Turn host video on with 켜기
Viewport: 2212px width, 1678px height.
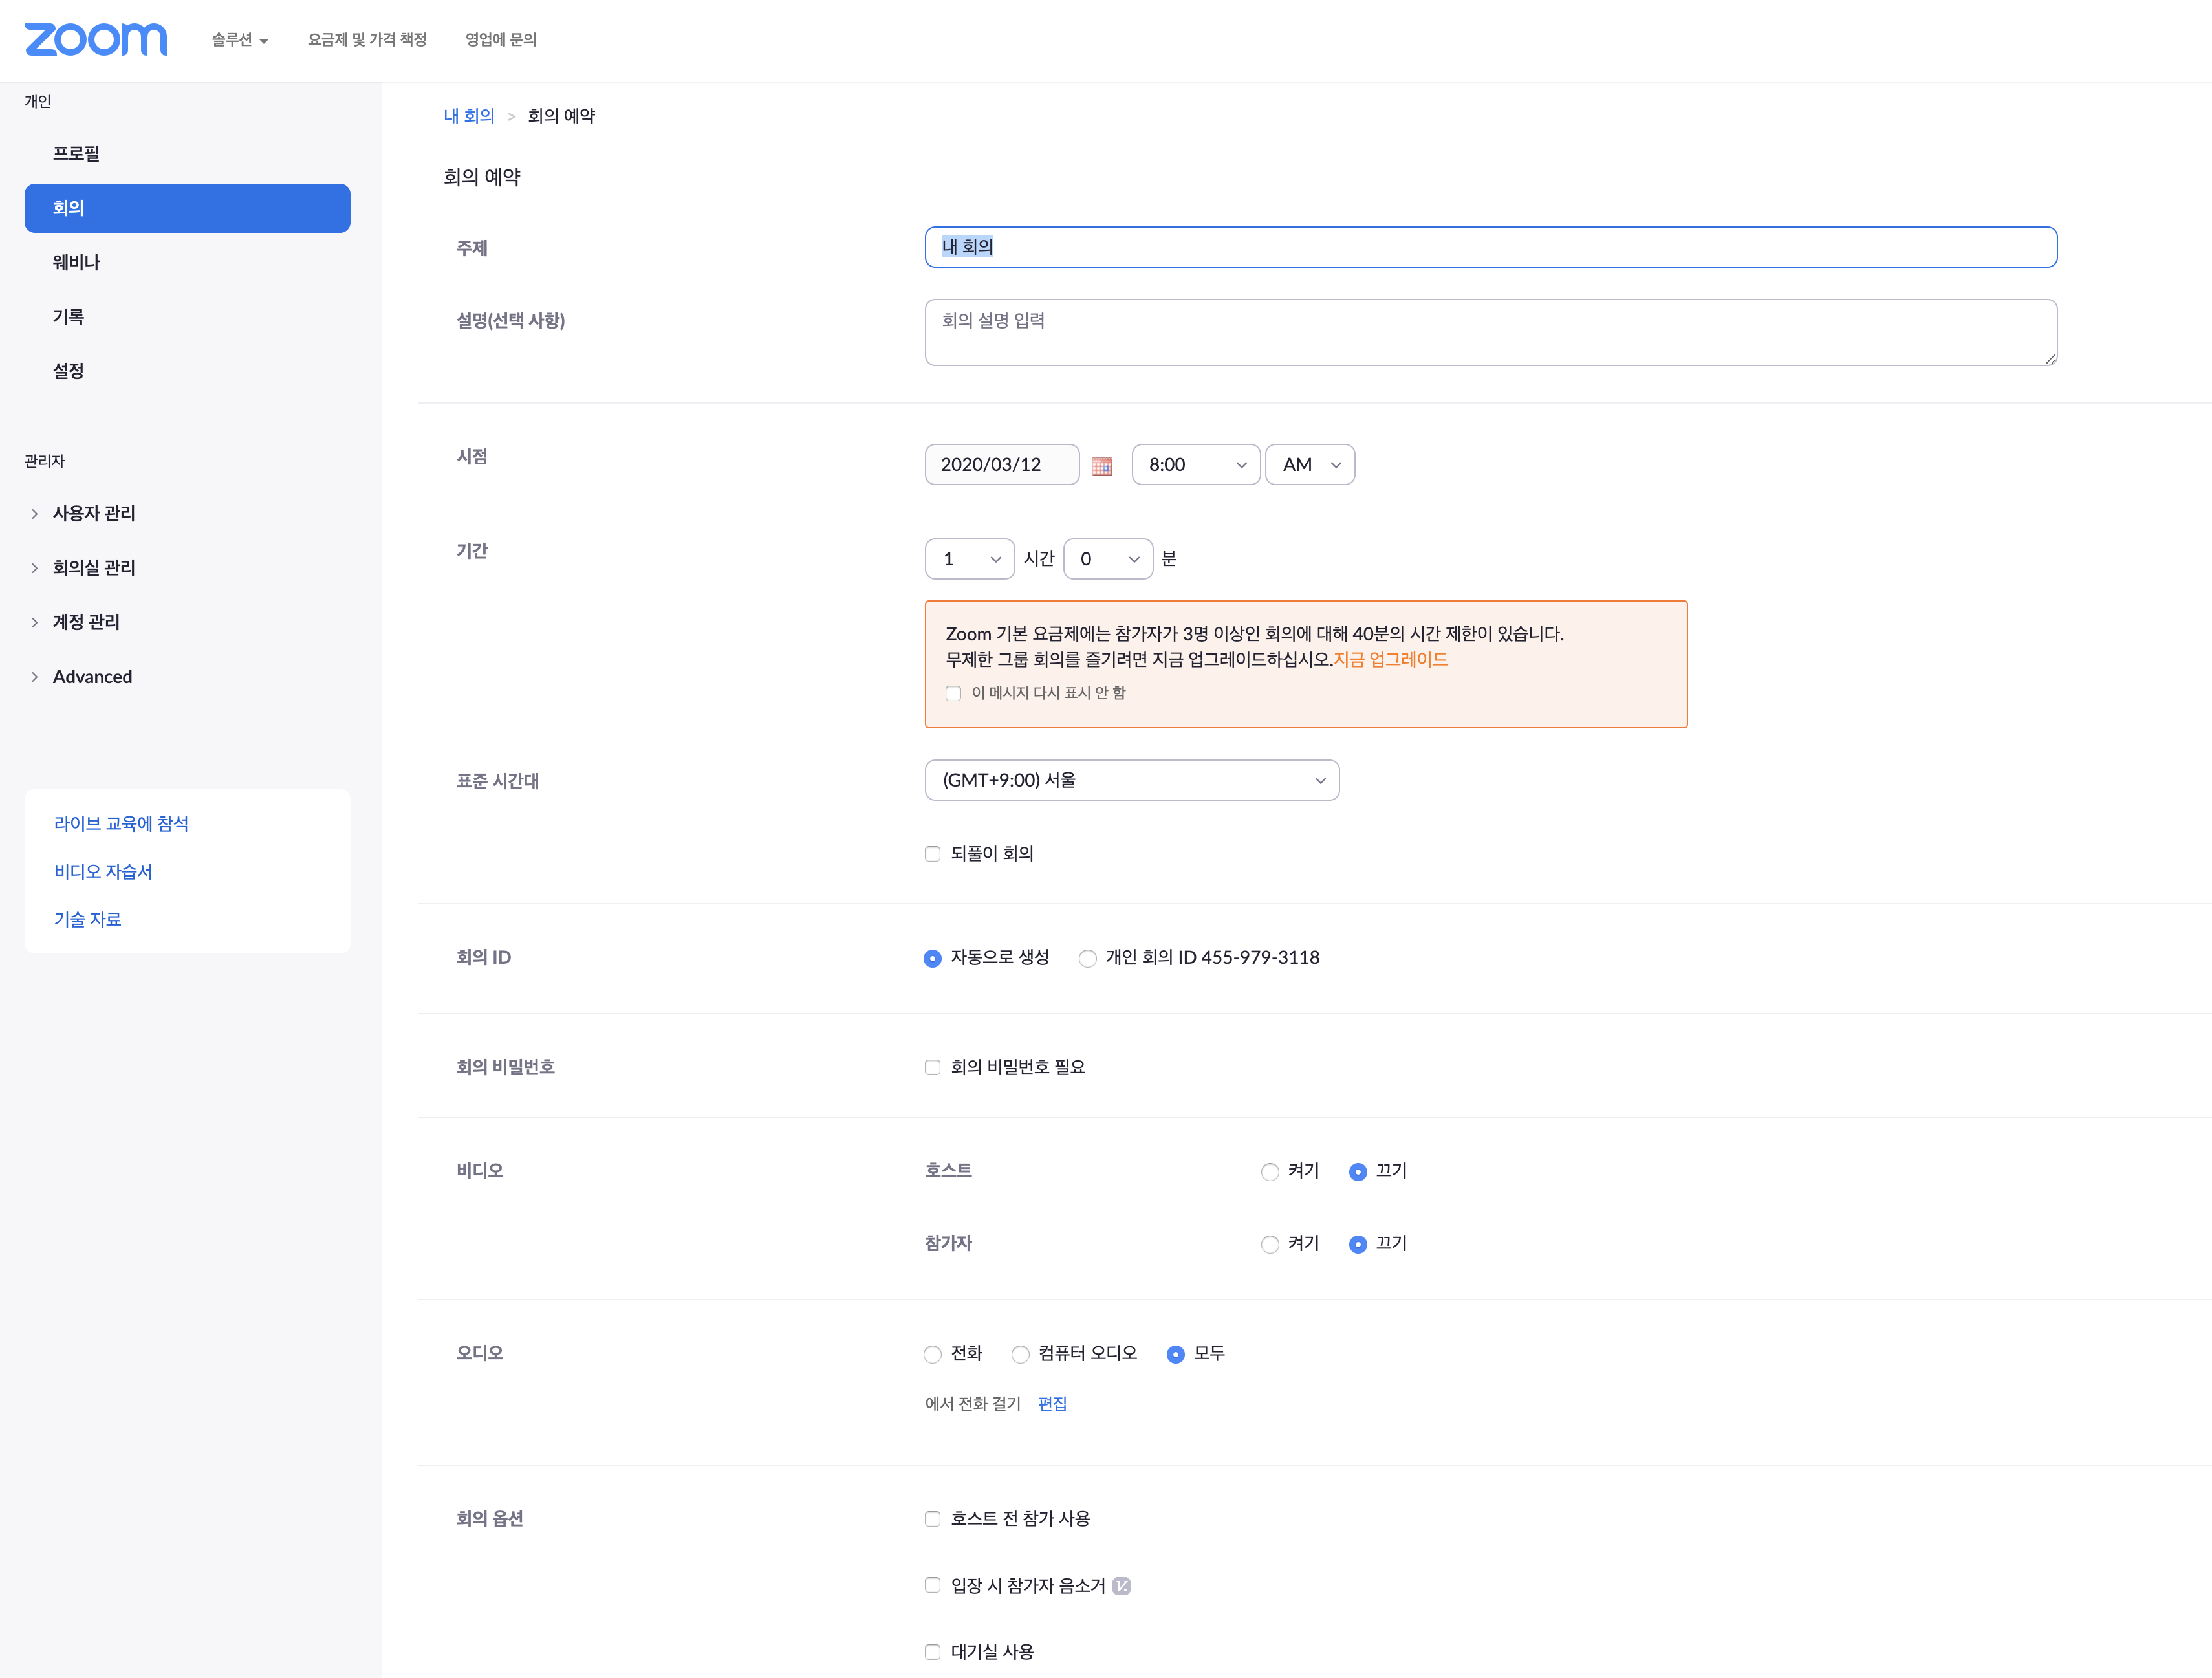pyautogui.click(x=1270, y=1172)
